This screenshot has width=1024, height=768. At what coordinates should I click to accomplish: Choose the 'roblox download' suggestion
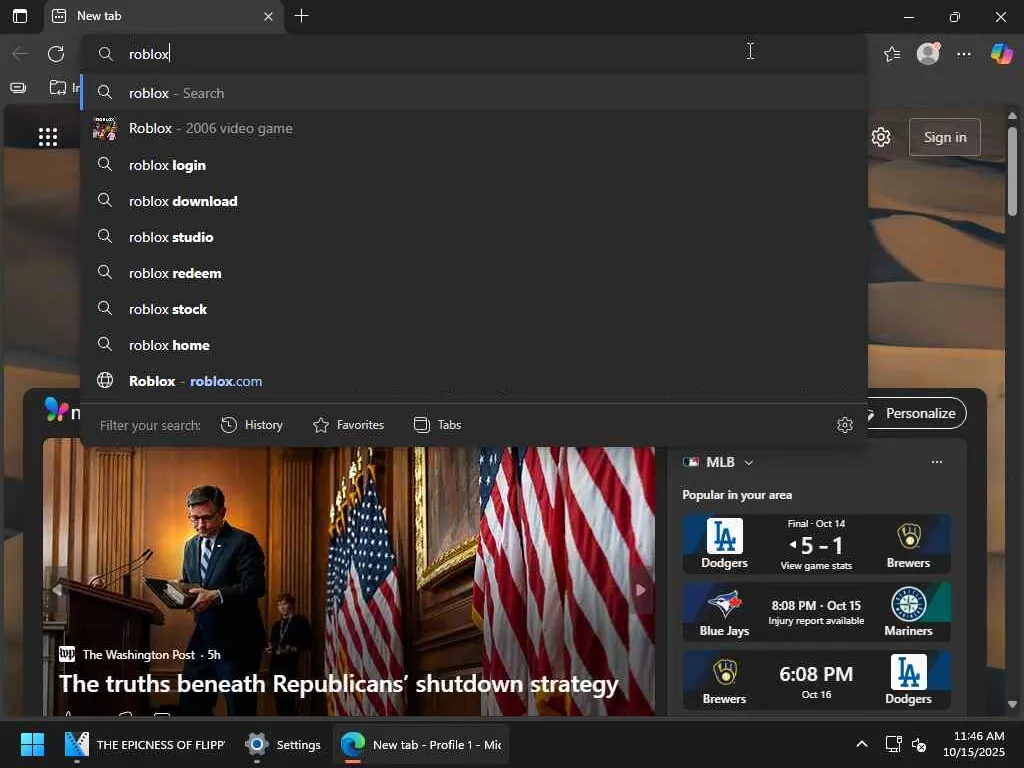tap(475, 200)
